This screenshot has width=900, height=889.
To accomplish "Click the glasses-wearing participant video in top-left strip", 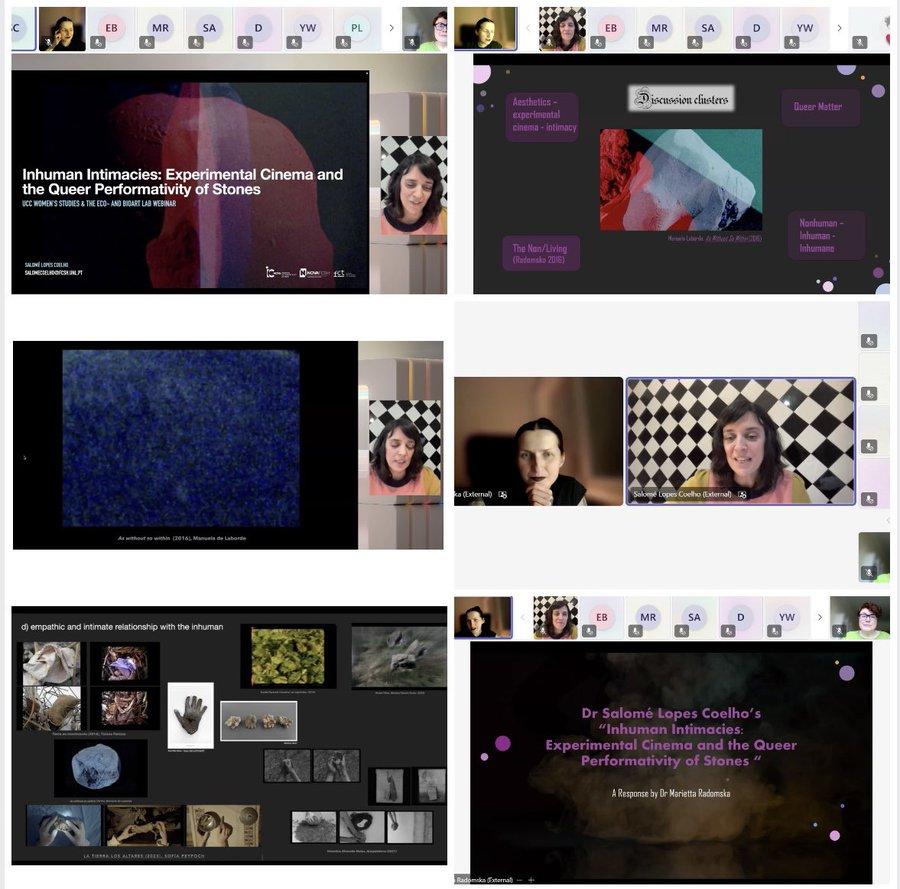I will [x=425, y=29].
